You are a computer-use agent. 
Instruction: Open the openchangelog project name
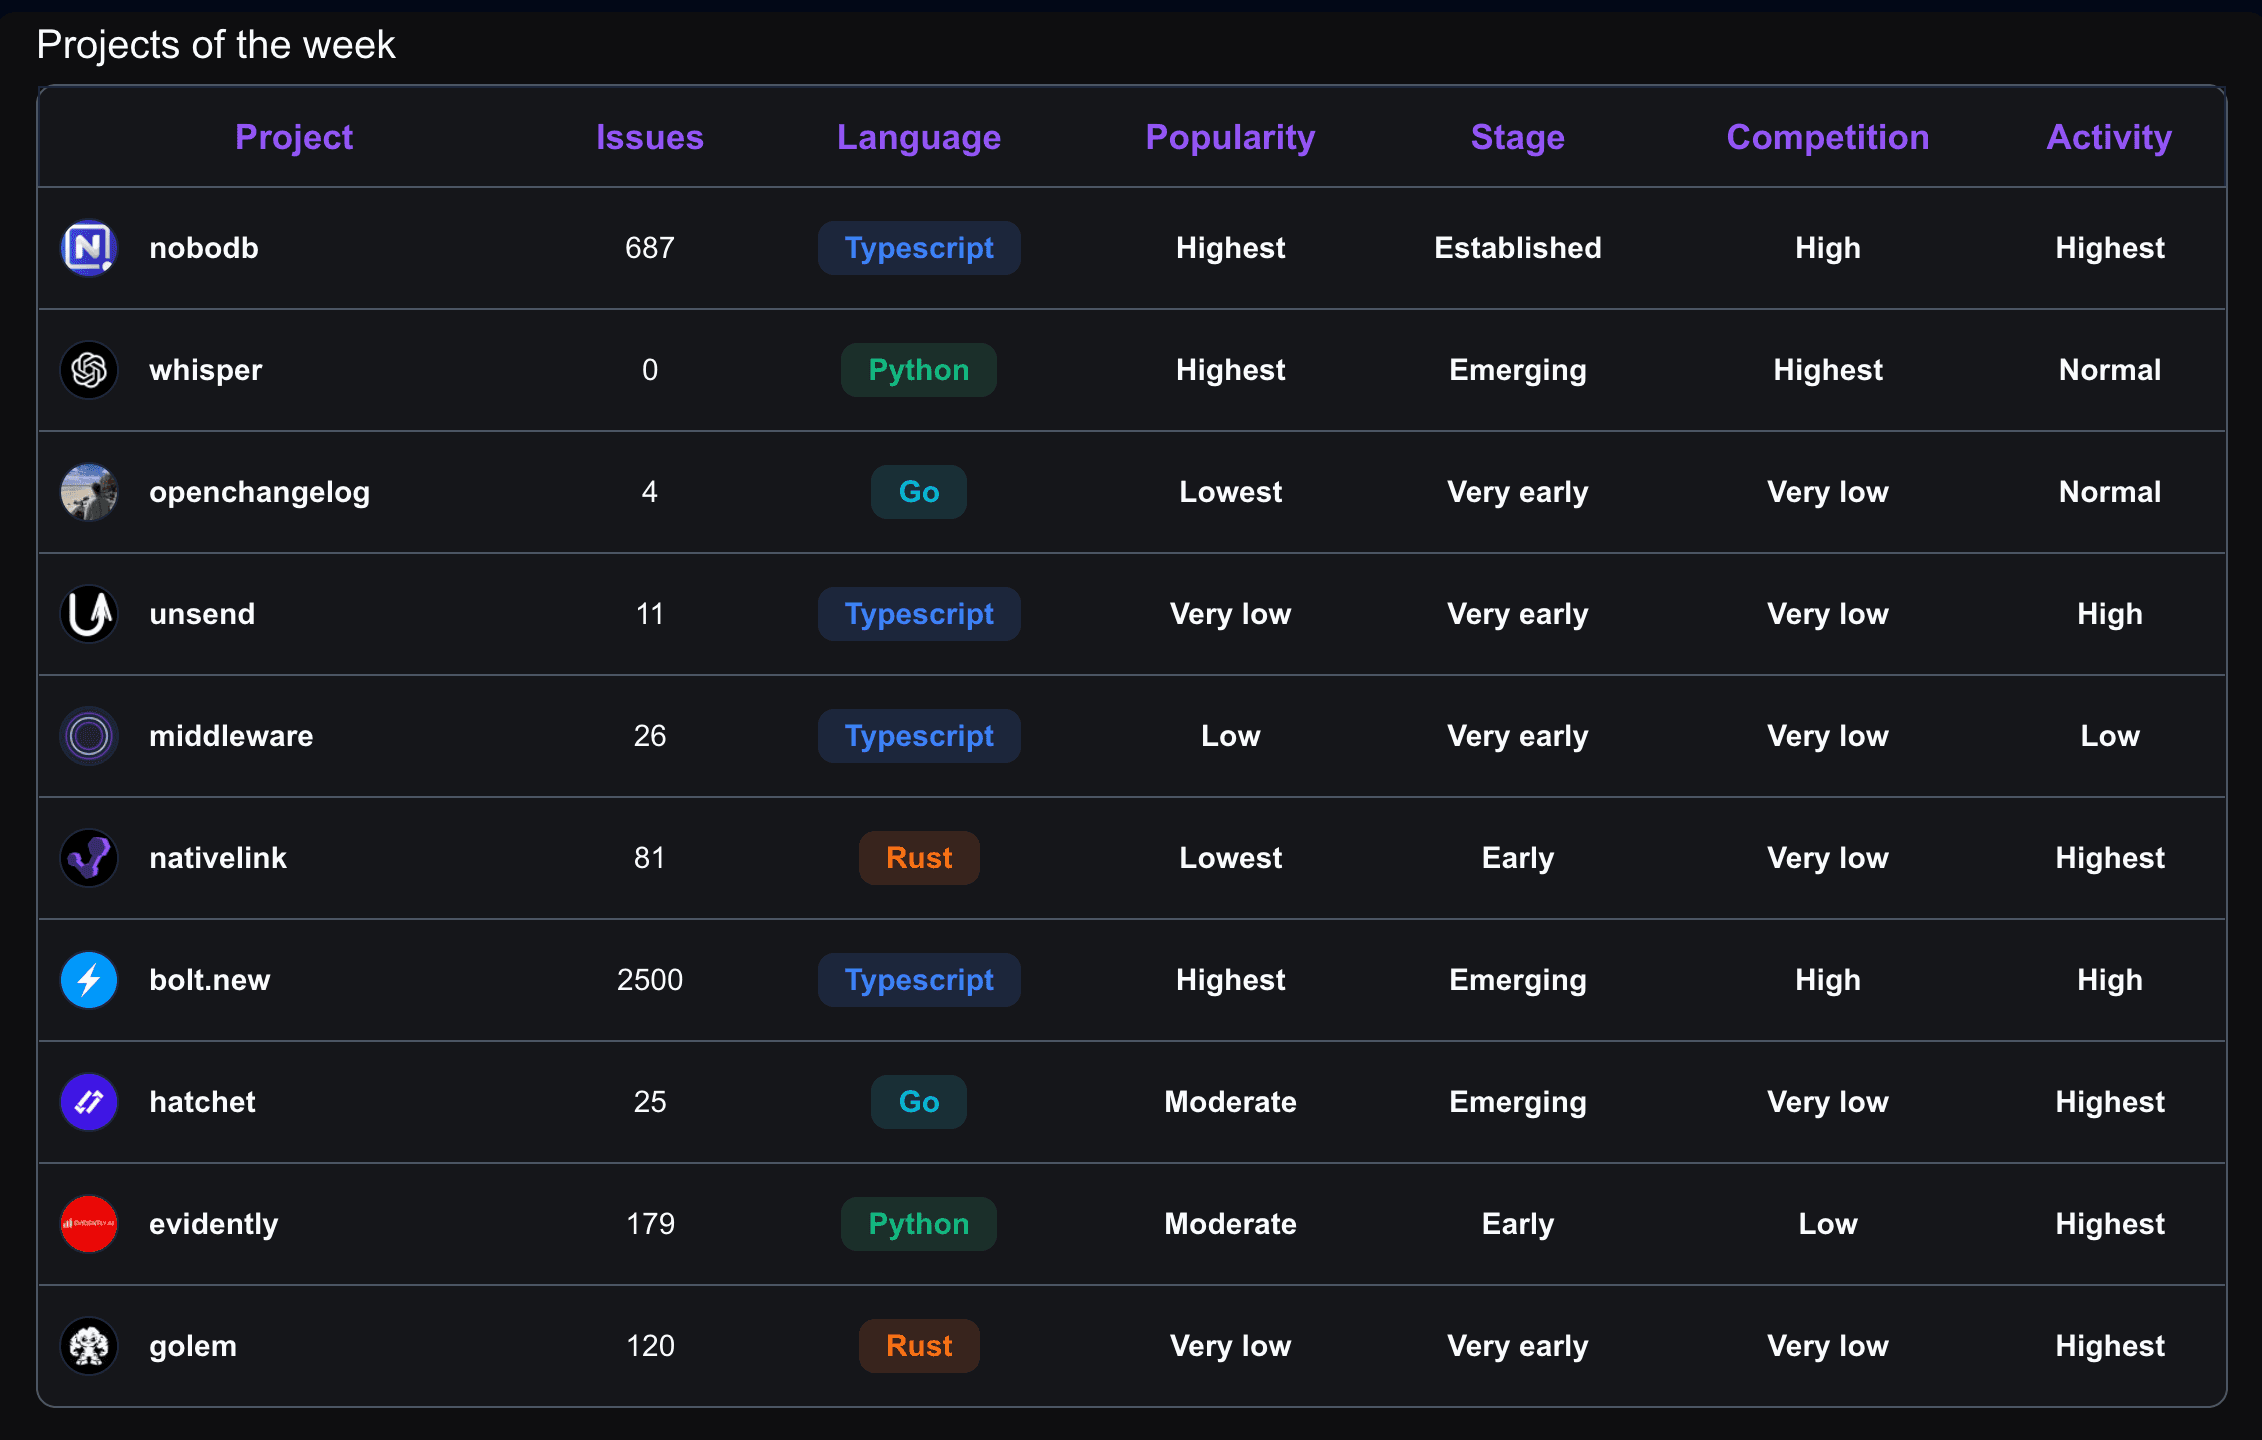260,492
